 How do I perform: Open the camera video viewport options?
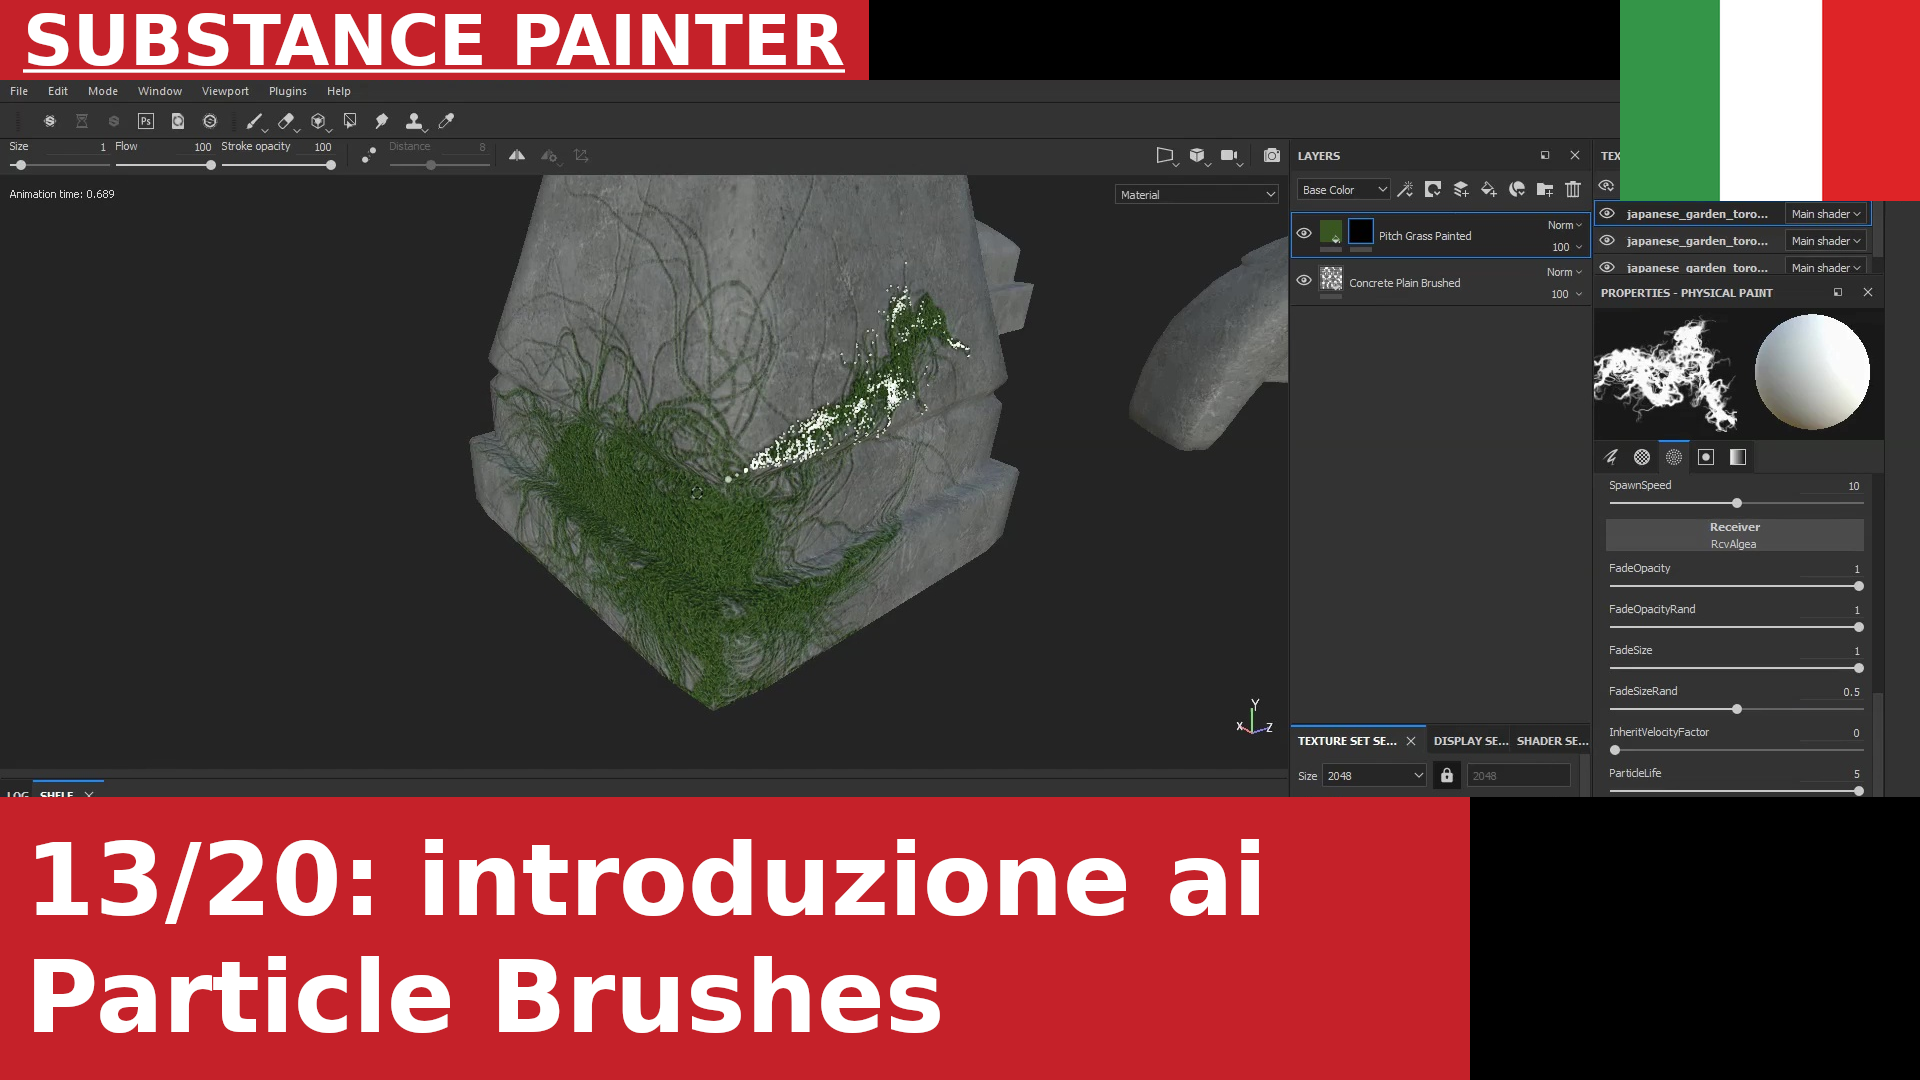coord(1231,156)
